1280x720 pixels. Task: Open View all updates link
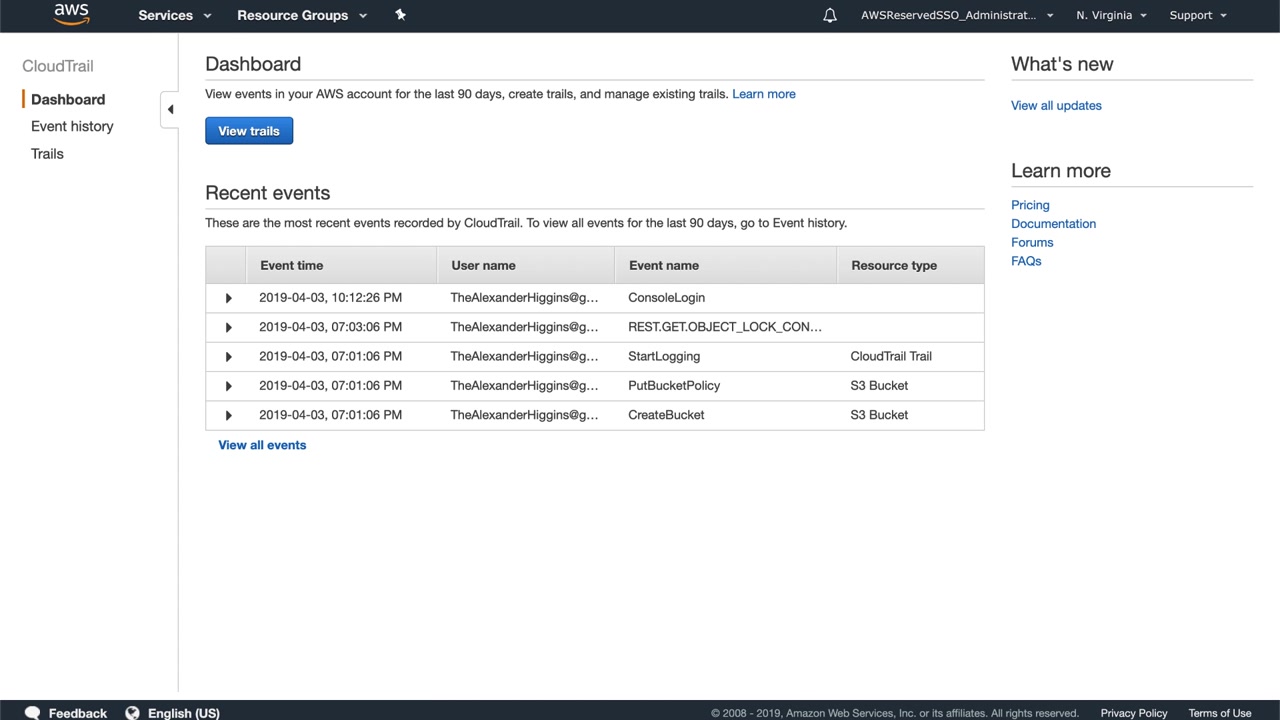tap(1056, 105)
